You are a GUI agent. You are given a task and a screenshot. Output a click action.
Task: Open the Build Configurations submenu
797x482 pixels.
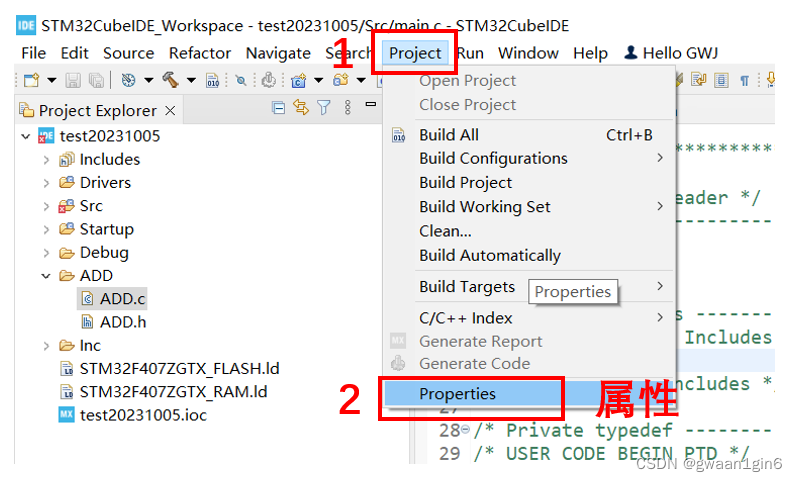tap(529, 158)
